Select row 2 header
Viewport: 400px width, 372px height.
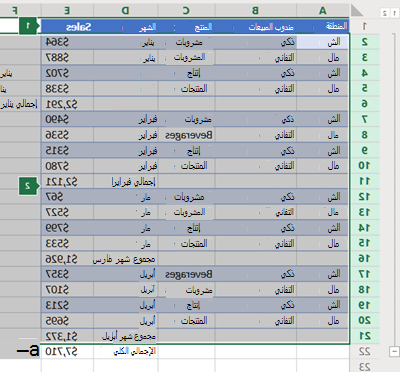click(x=365, y=42)
